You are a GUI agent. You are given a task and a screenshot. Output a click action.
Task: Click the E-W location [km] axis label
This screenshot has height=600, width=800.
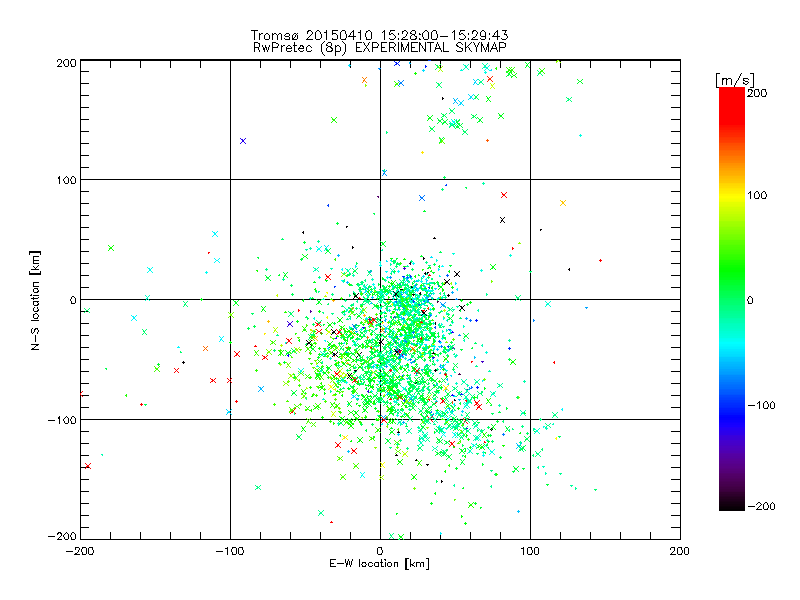379,564
